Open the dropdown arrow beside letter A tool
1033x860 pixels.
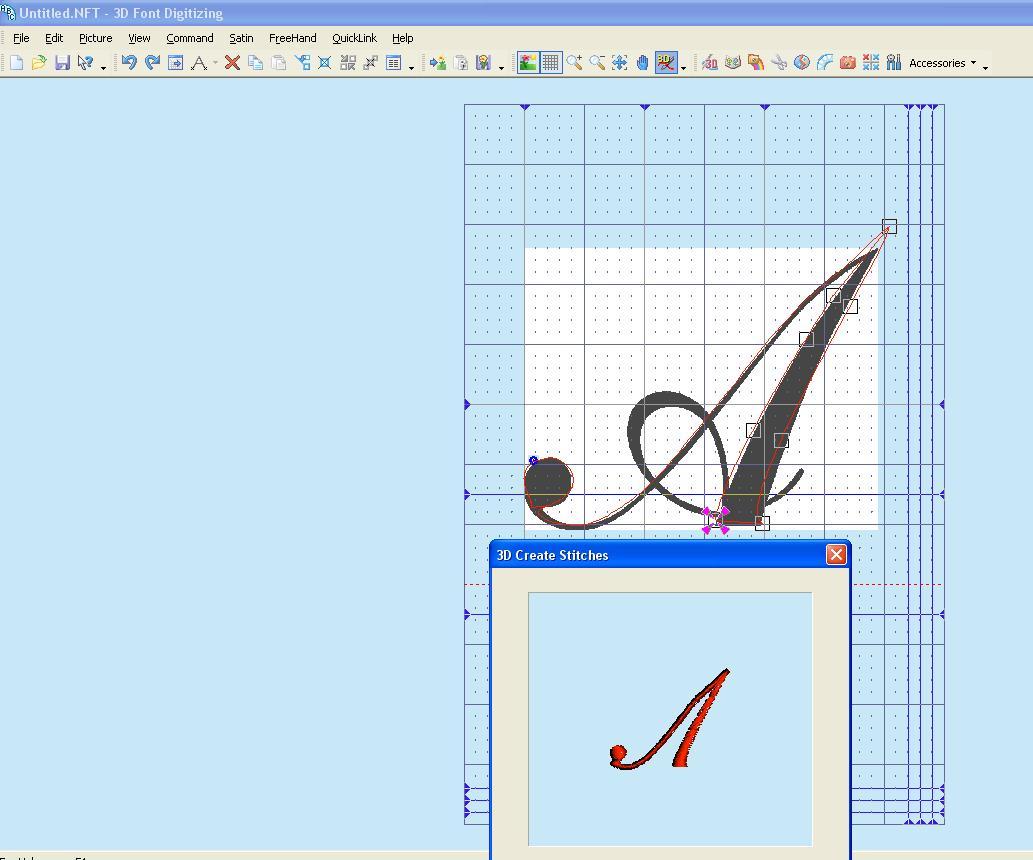point(215,64)
